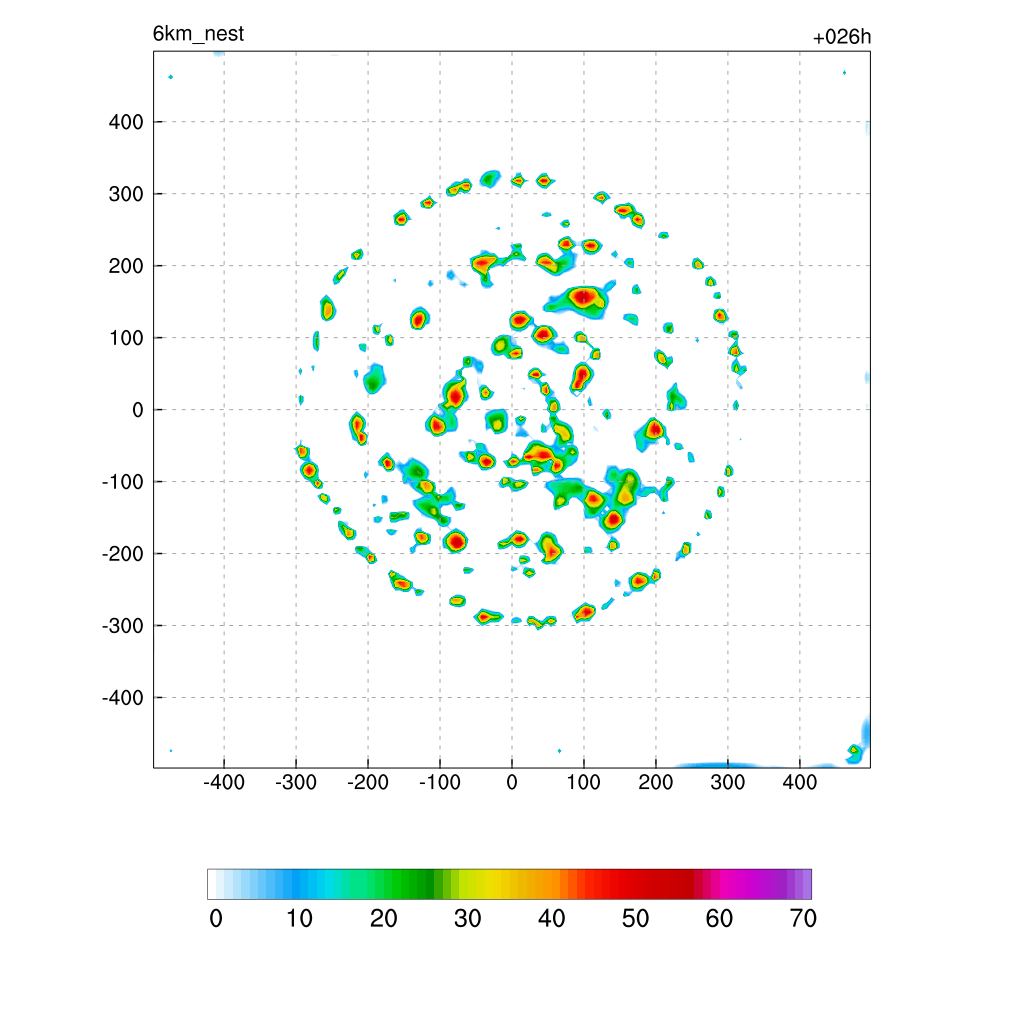
Task: Click the colorbar label 20
Action: pos(383,918)
